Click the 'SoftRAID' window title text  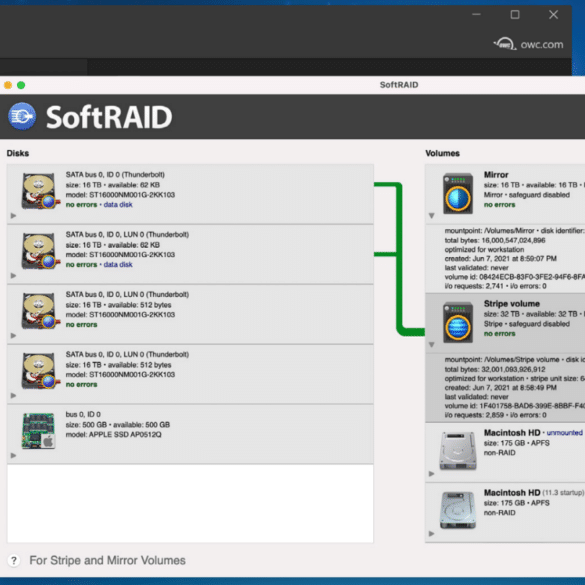coord(399,85)
